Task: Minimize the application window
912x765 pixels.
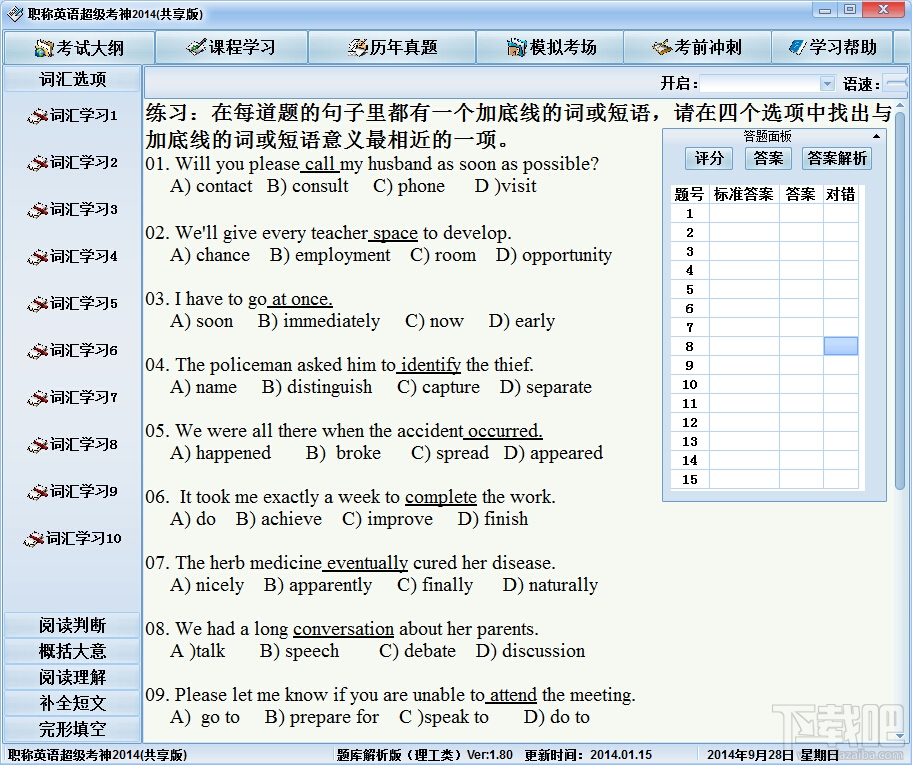Action: pyautogui.click(x=825, y=10)
